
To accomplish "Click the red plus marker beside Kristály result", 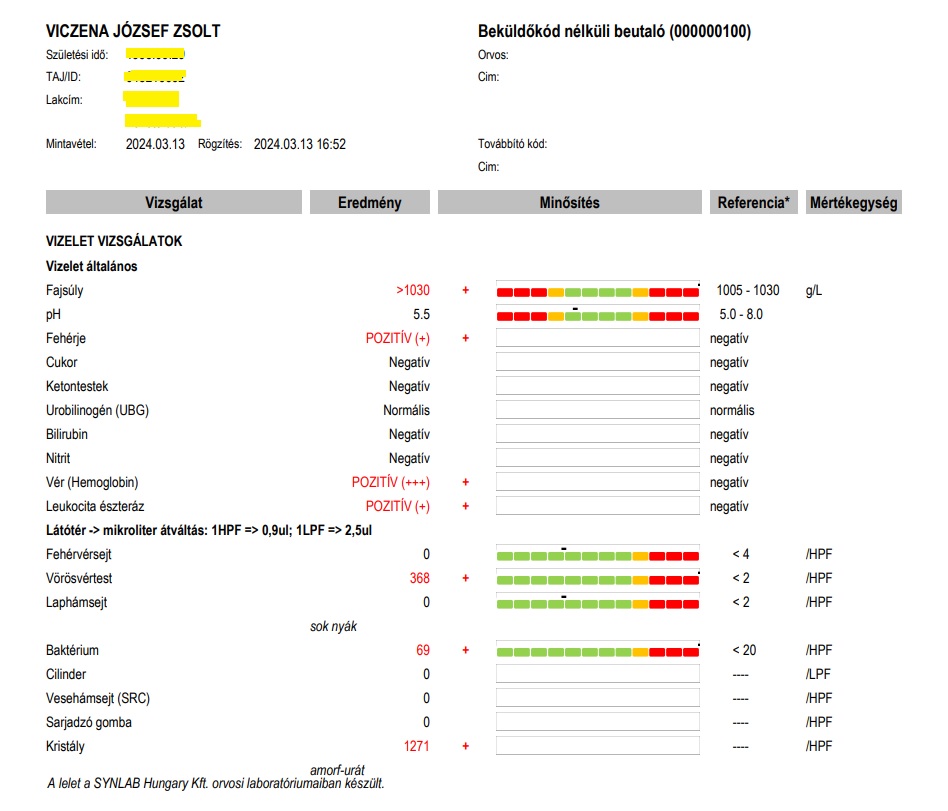I will pos(465,747).
